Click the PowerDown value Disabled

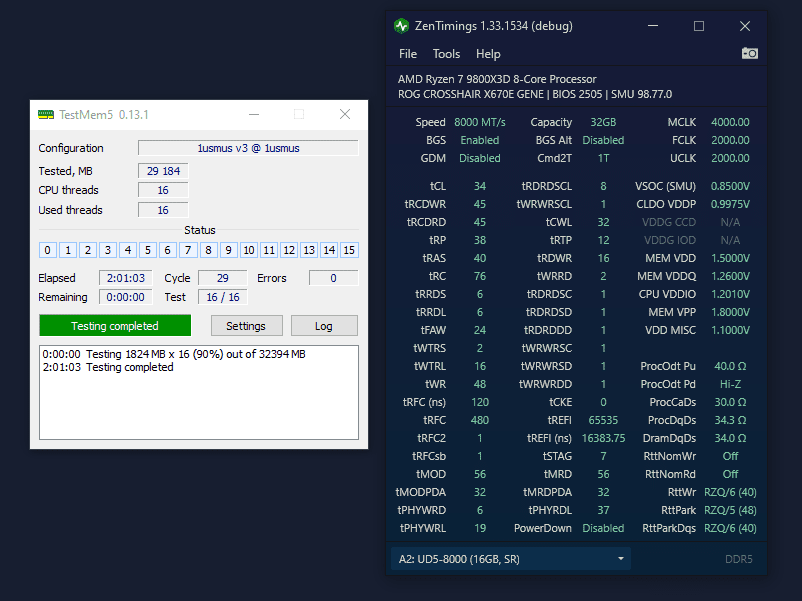click(603, 528)
